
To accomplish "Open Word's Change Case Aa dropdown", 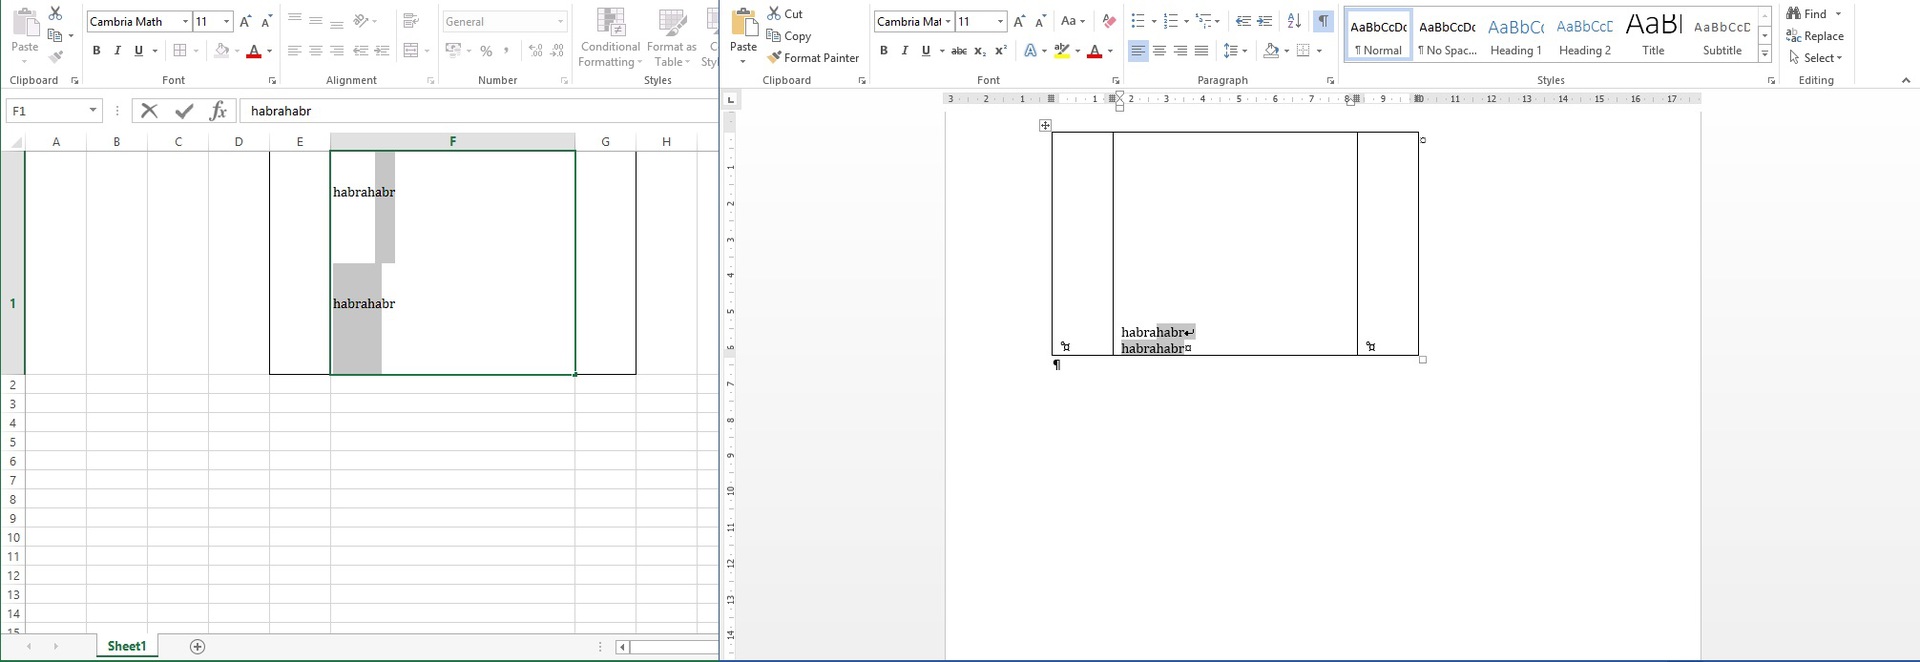I will 1072,21.
